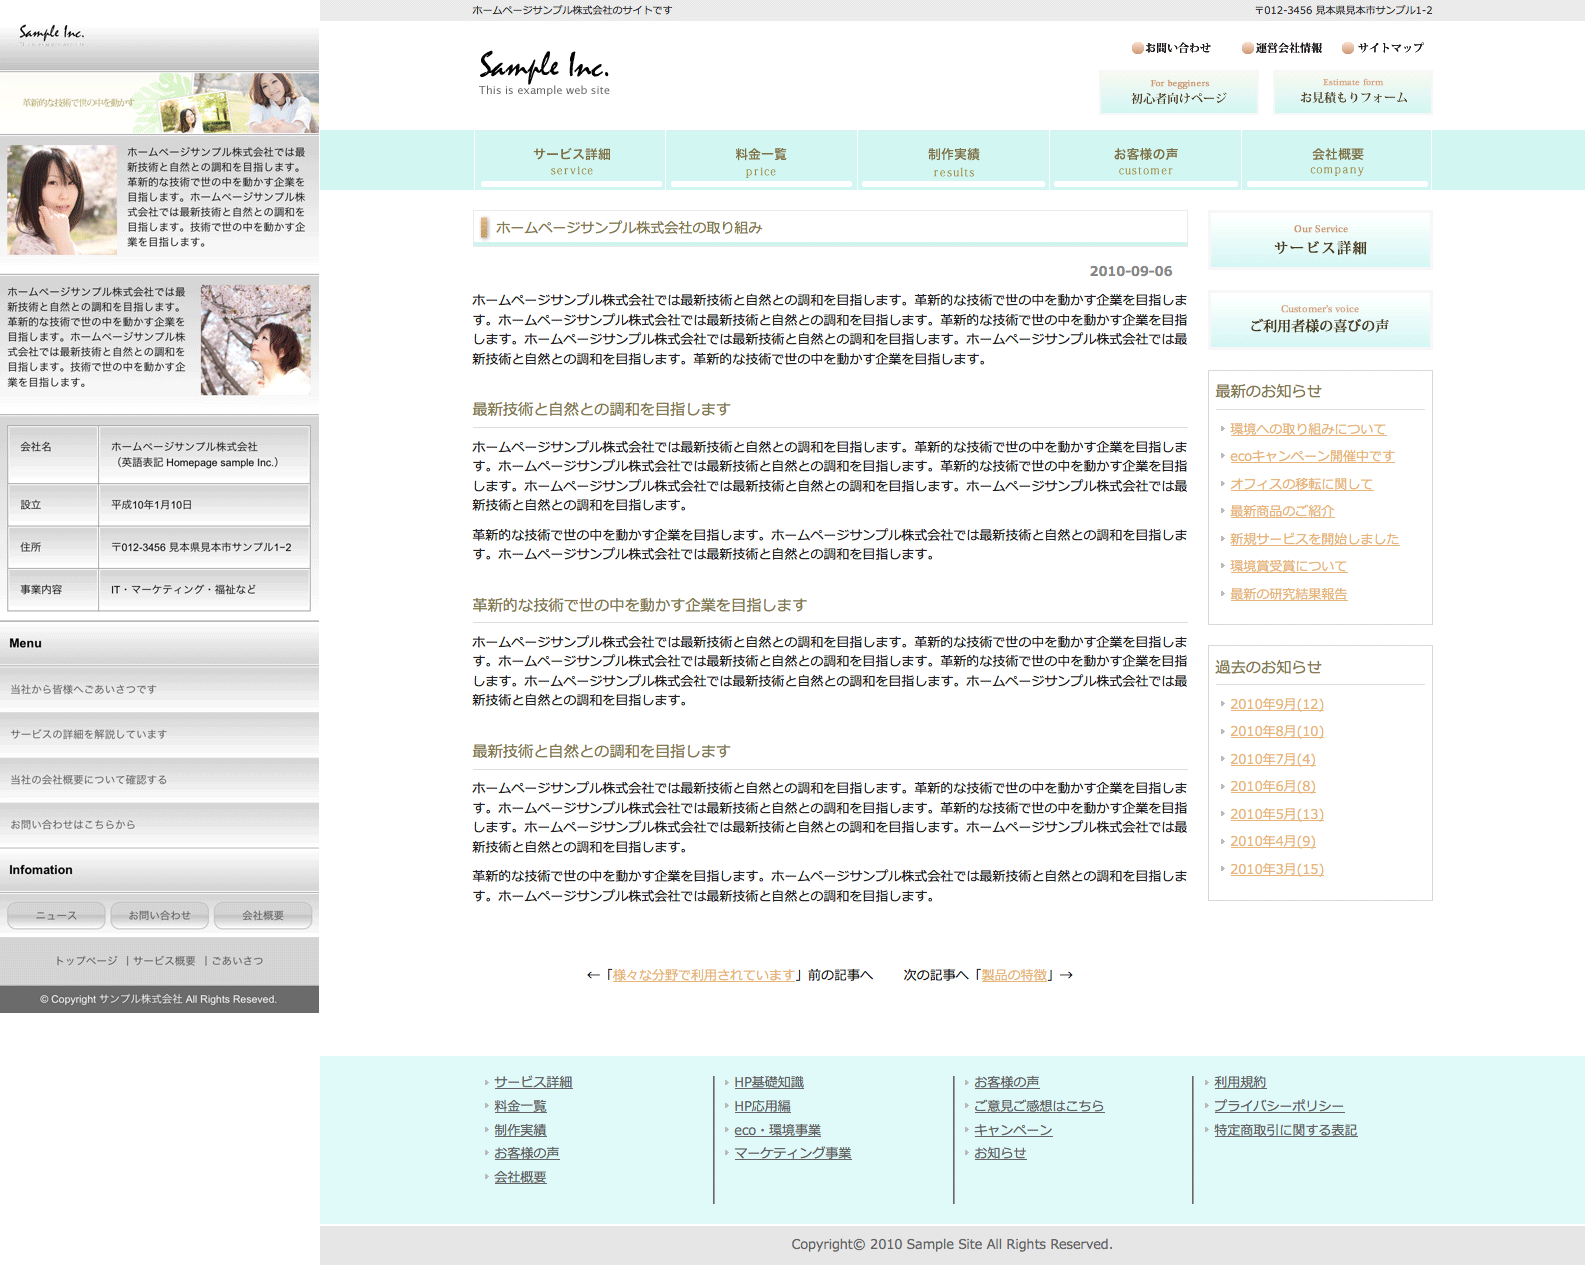Click the Sample Inc. logo in header
The height and width of the screenshot is (1265, 1585).
543,72
